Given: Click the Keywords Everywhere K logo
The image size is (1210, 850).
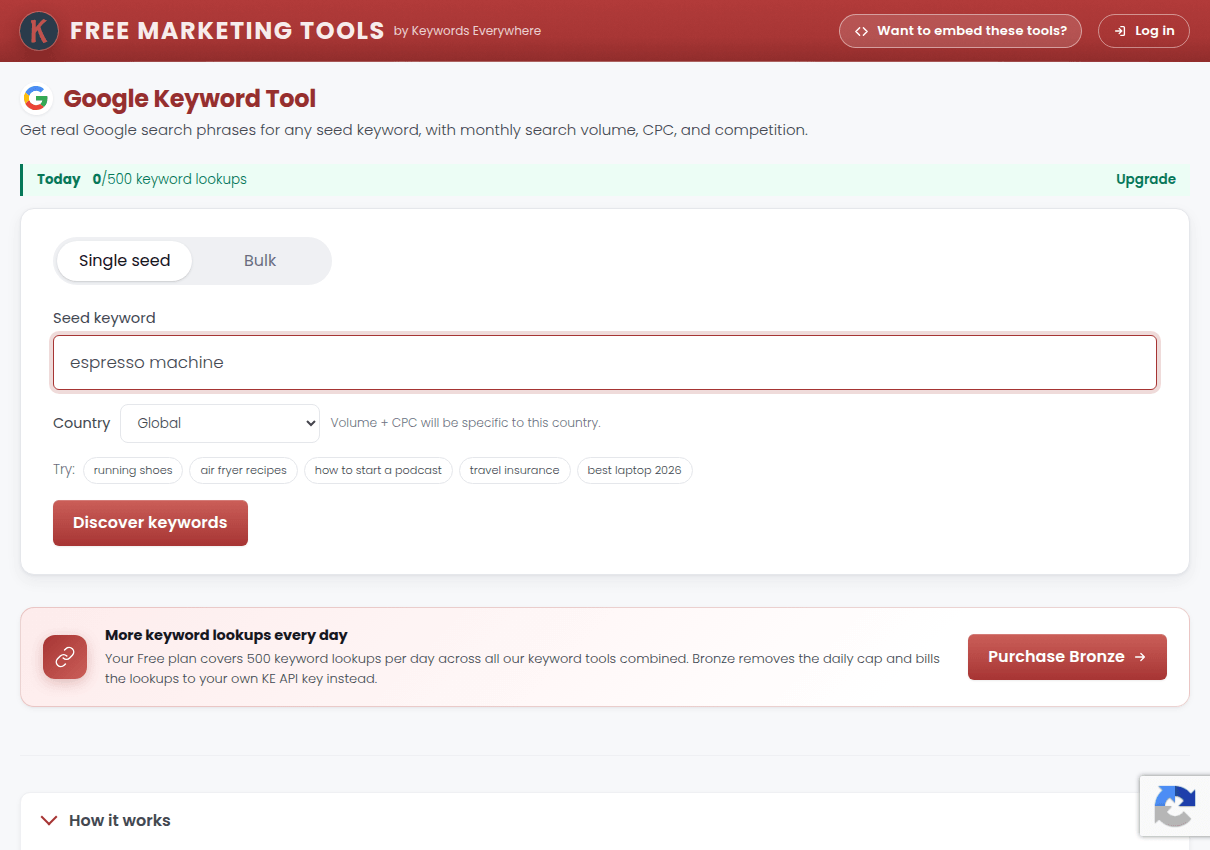Looking at the screenshot, I should coord(39,31).
